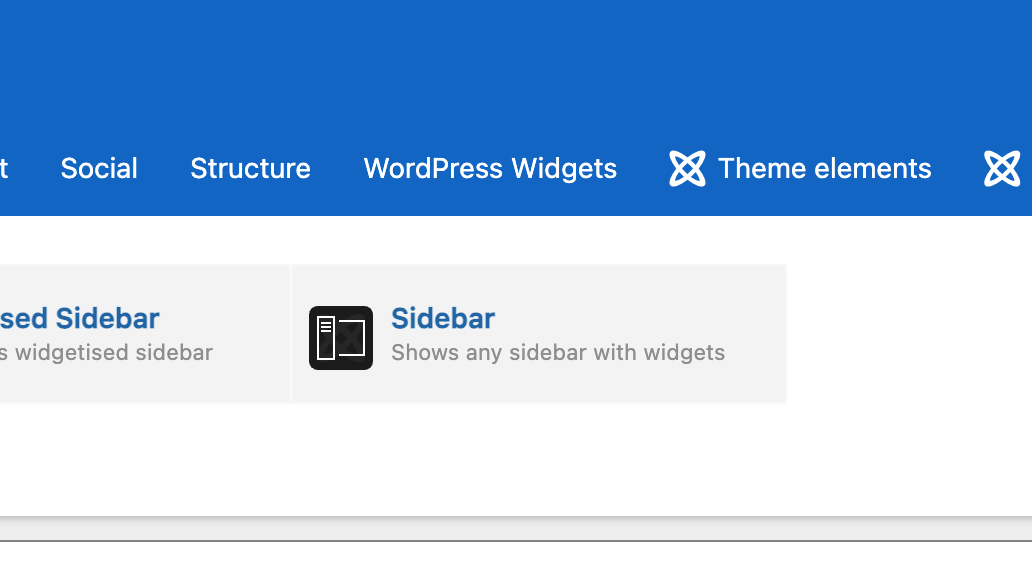Click the black Sidebar layout icon

coord(341,338)
